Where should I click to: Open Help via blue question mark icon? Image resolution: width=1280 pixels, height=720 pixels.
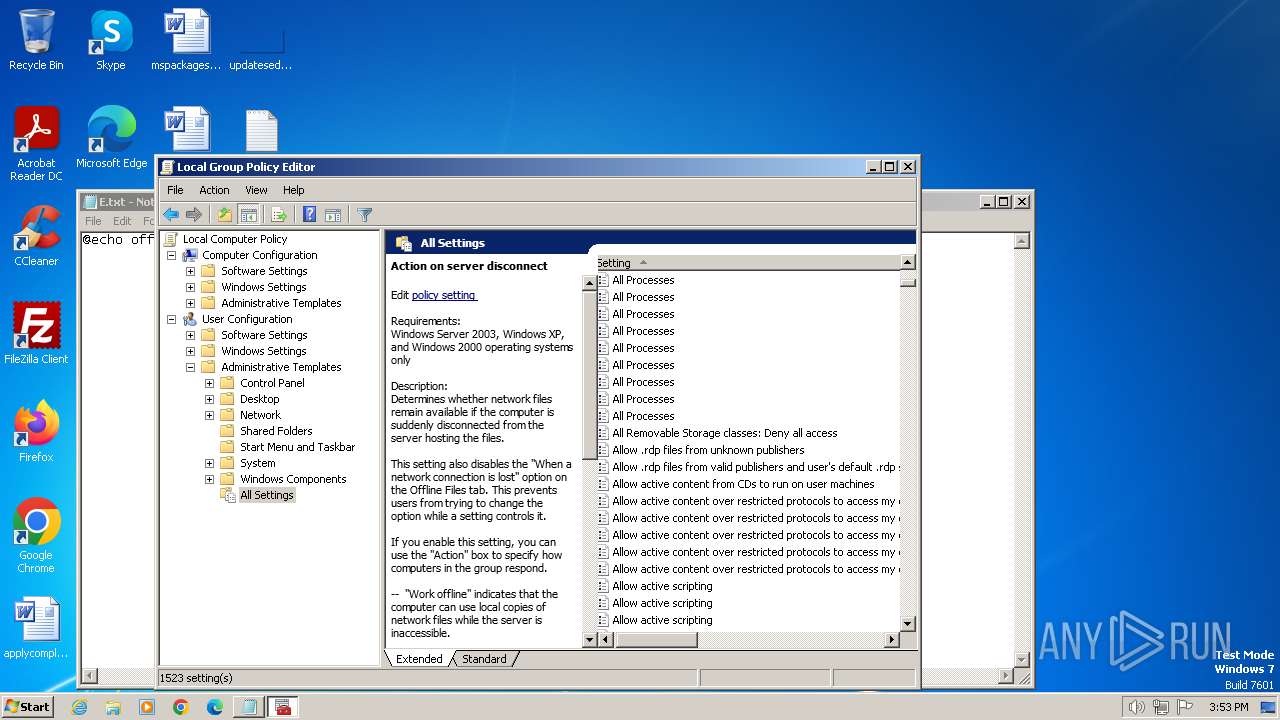[309, 214]
